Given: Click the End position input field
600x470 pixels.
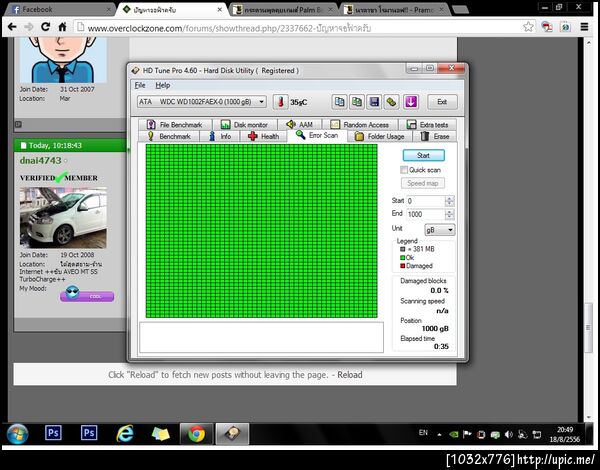Looking at the screenshot, I should [426, 214].
